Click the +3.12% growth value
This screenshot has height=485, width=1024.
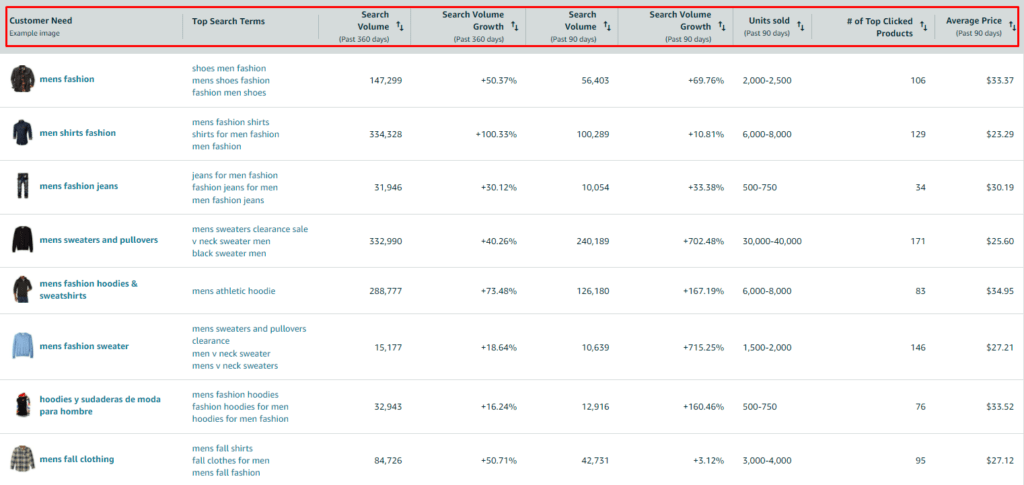pyautogui.click(x=709, y=461)
